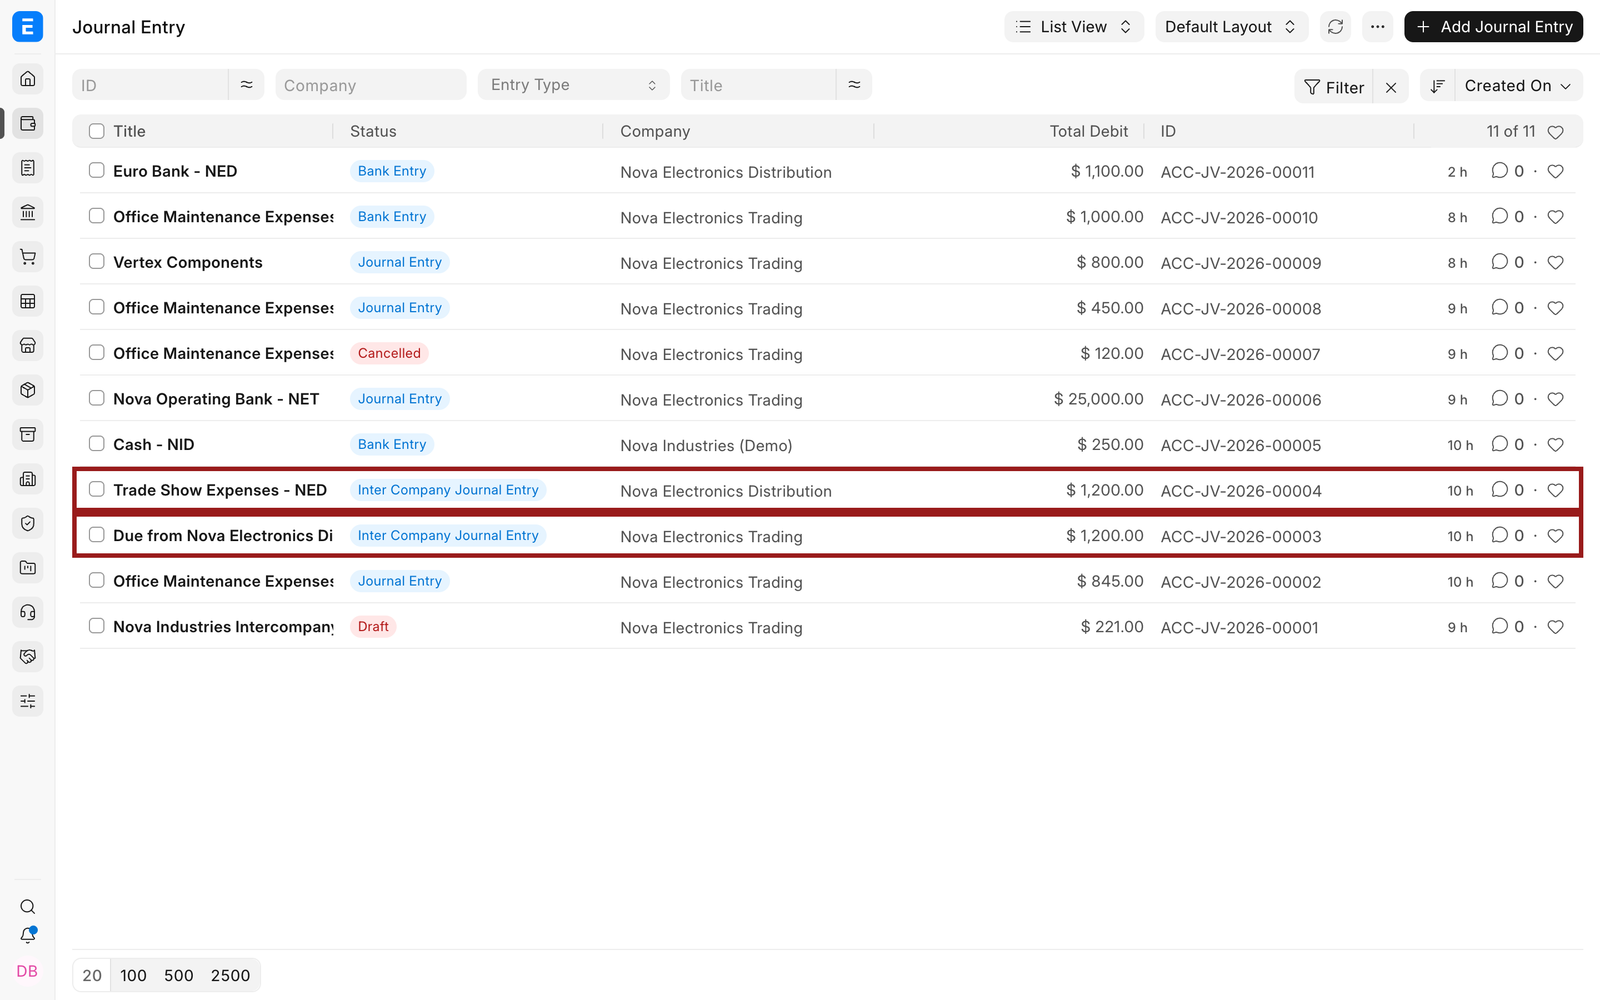Click the Cancelled status badge
1600x1000 pixels.
[x=389, y=353]
